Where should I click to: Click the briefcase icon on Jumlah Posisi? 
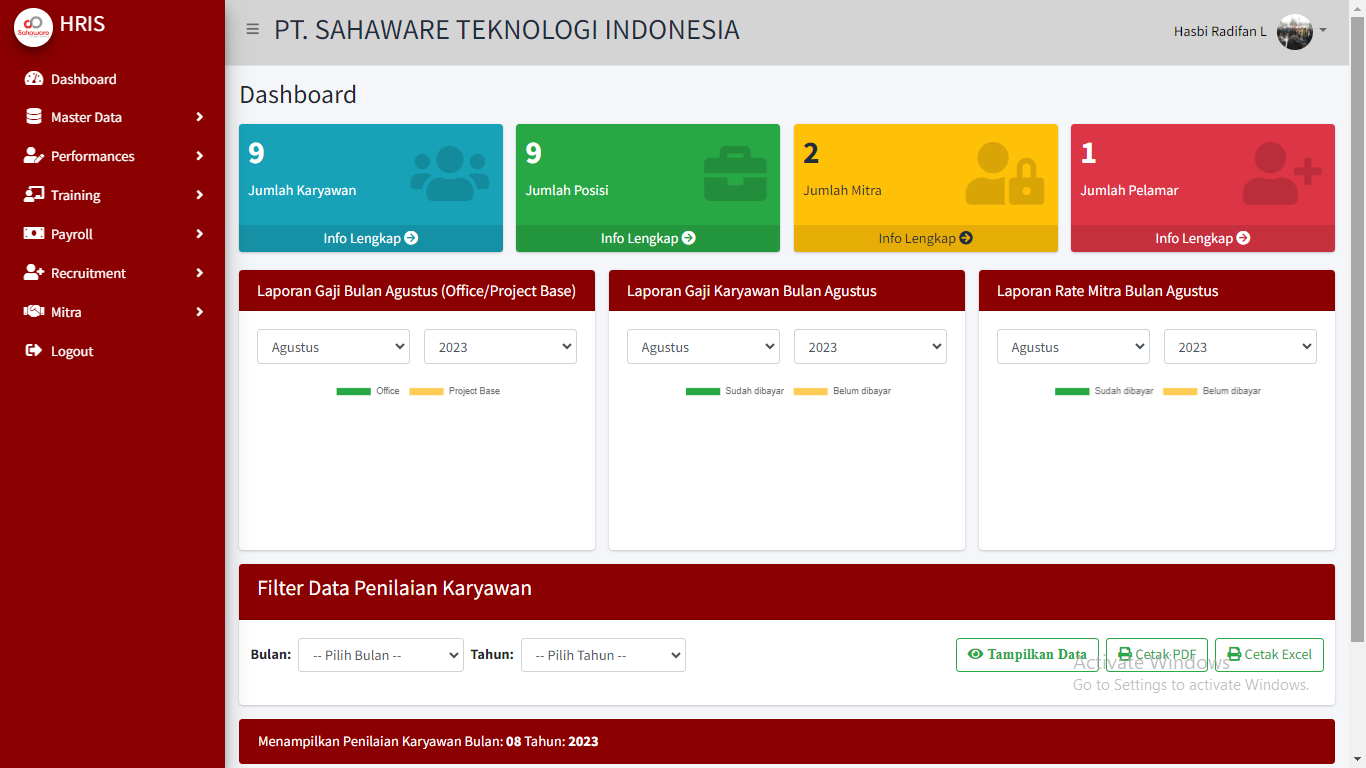[x=735, y=174]
